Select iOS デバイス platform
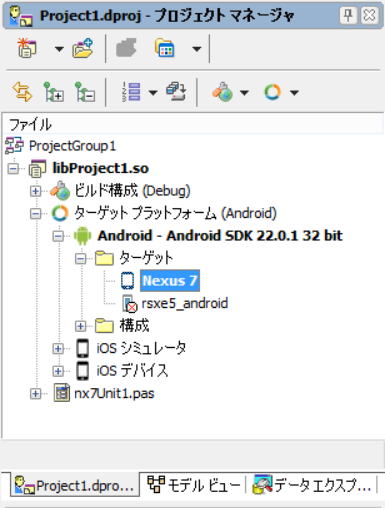The width and height of the screenshot is (385, 508). pyautogui.click(x=132, y=371)
